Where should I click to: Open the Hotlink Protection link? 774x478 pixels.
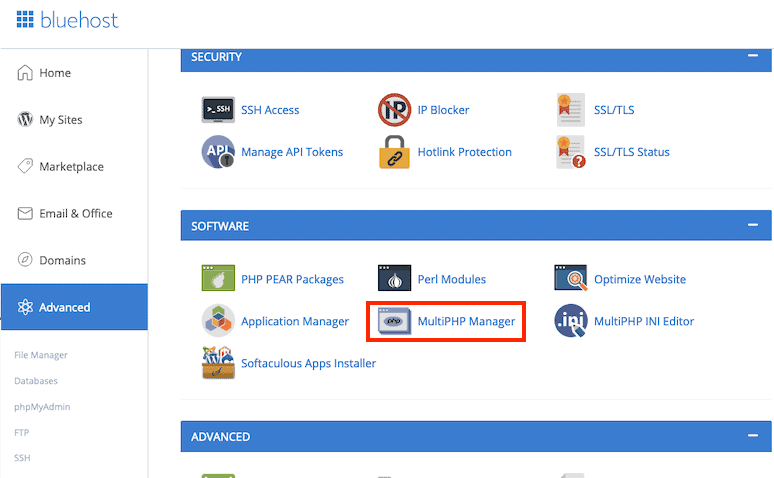tap(464, 152)
